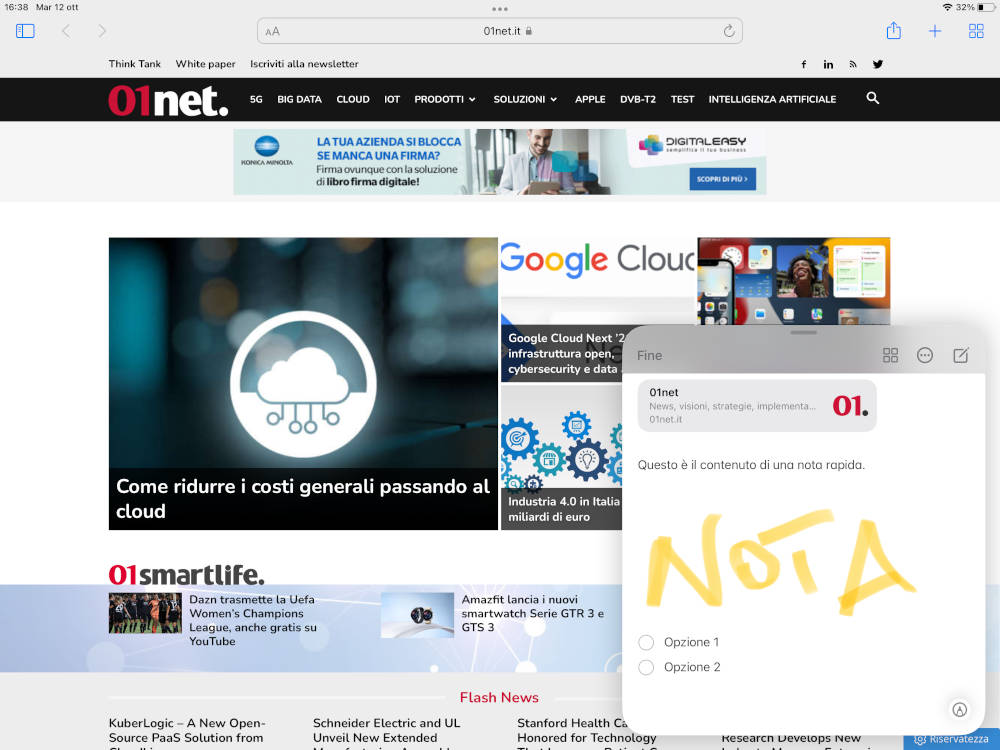
Task: Reload the 01net.it page
Action: 729,31
